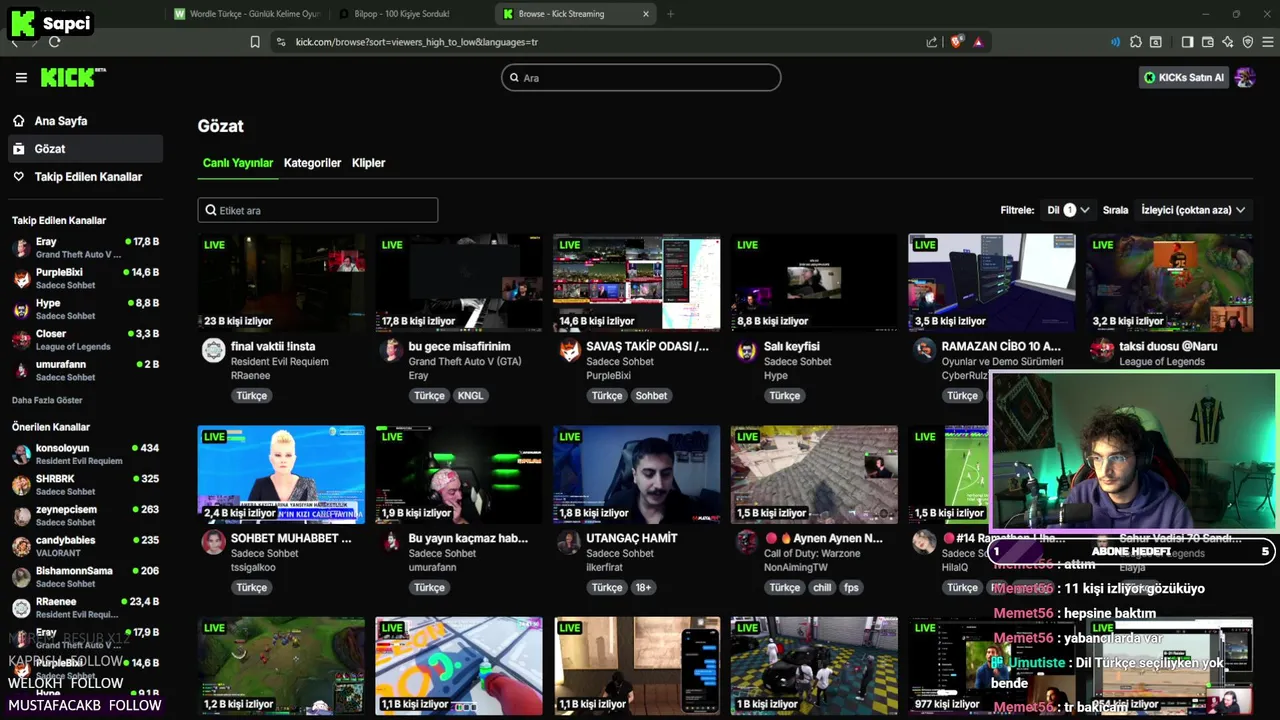This screenshot has height=720, width=1280.
Task: Click the Etiket ara tag search field
Action: click(318, 210)
